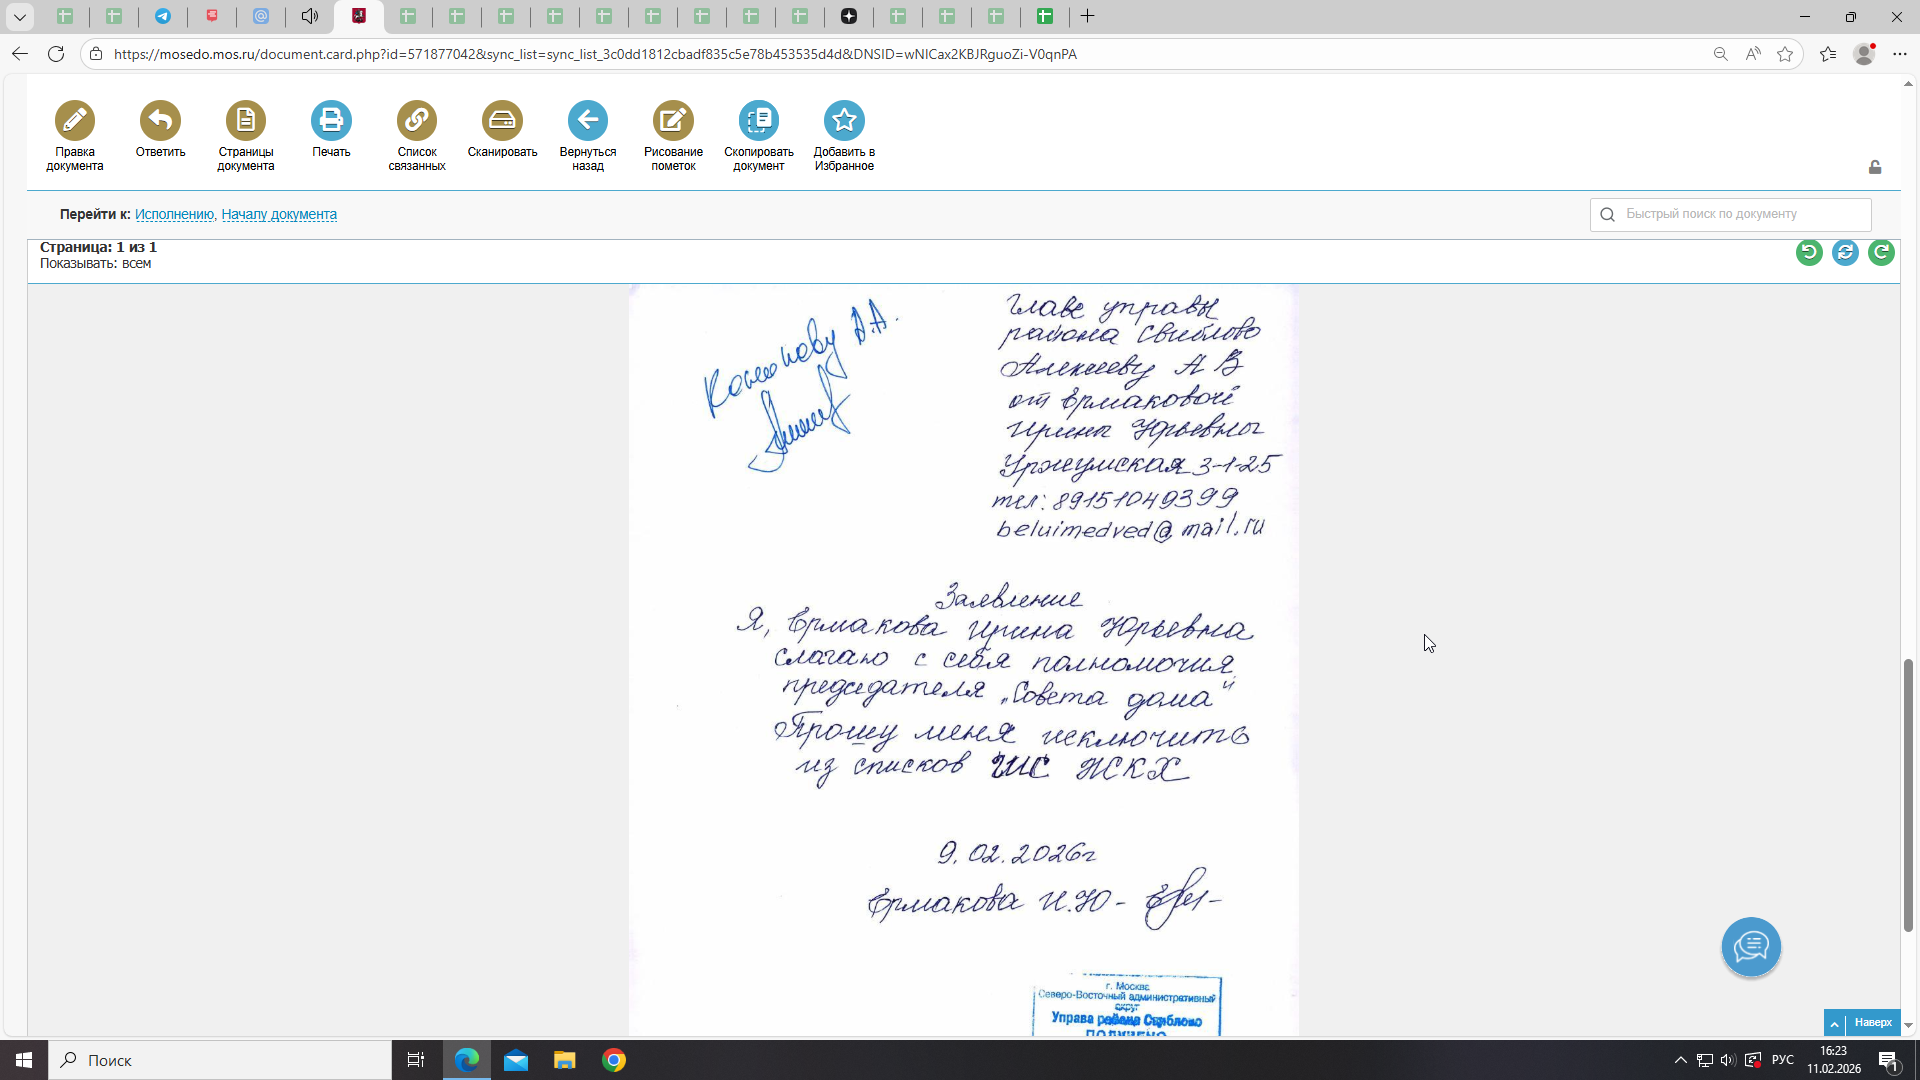Click the blue refresh page view icon
The width and height of the screenshot is (1920, 1080).
point(1845,252)
